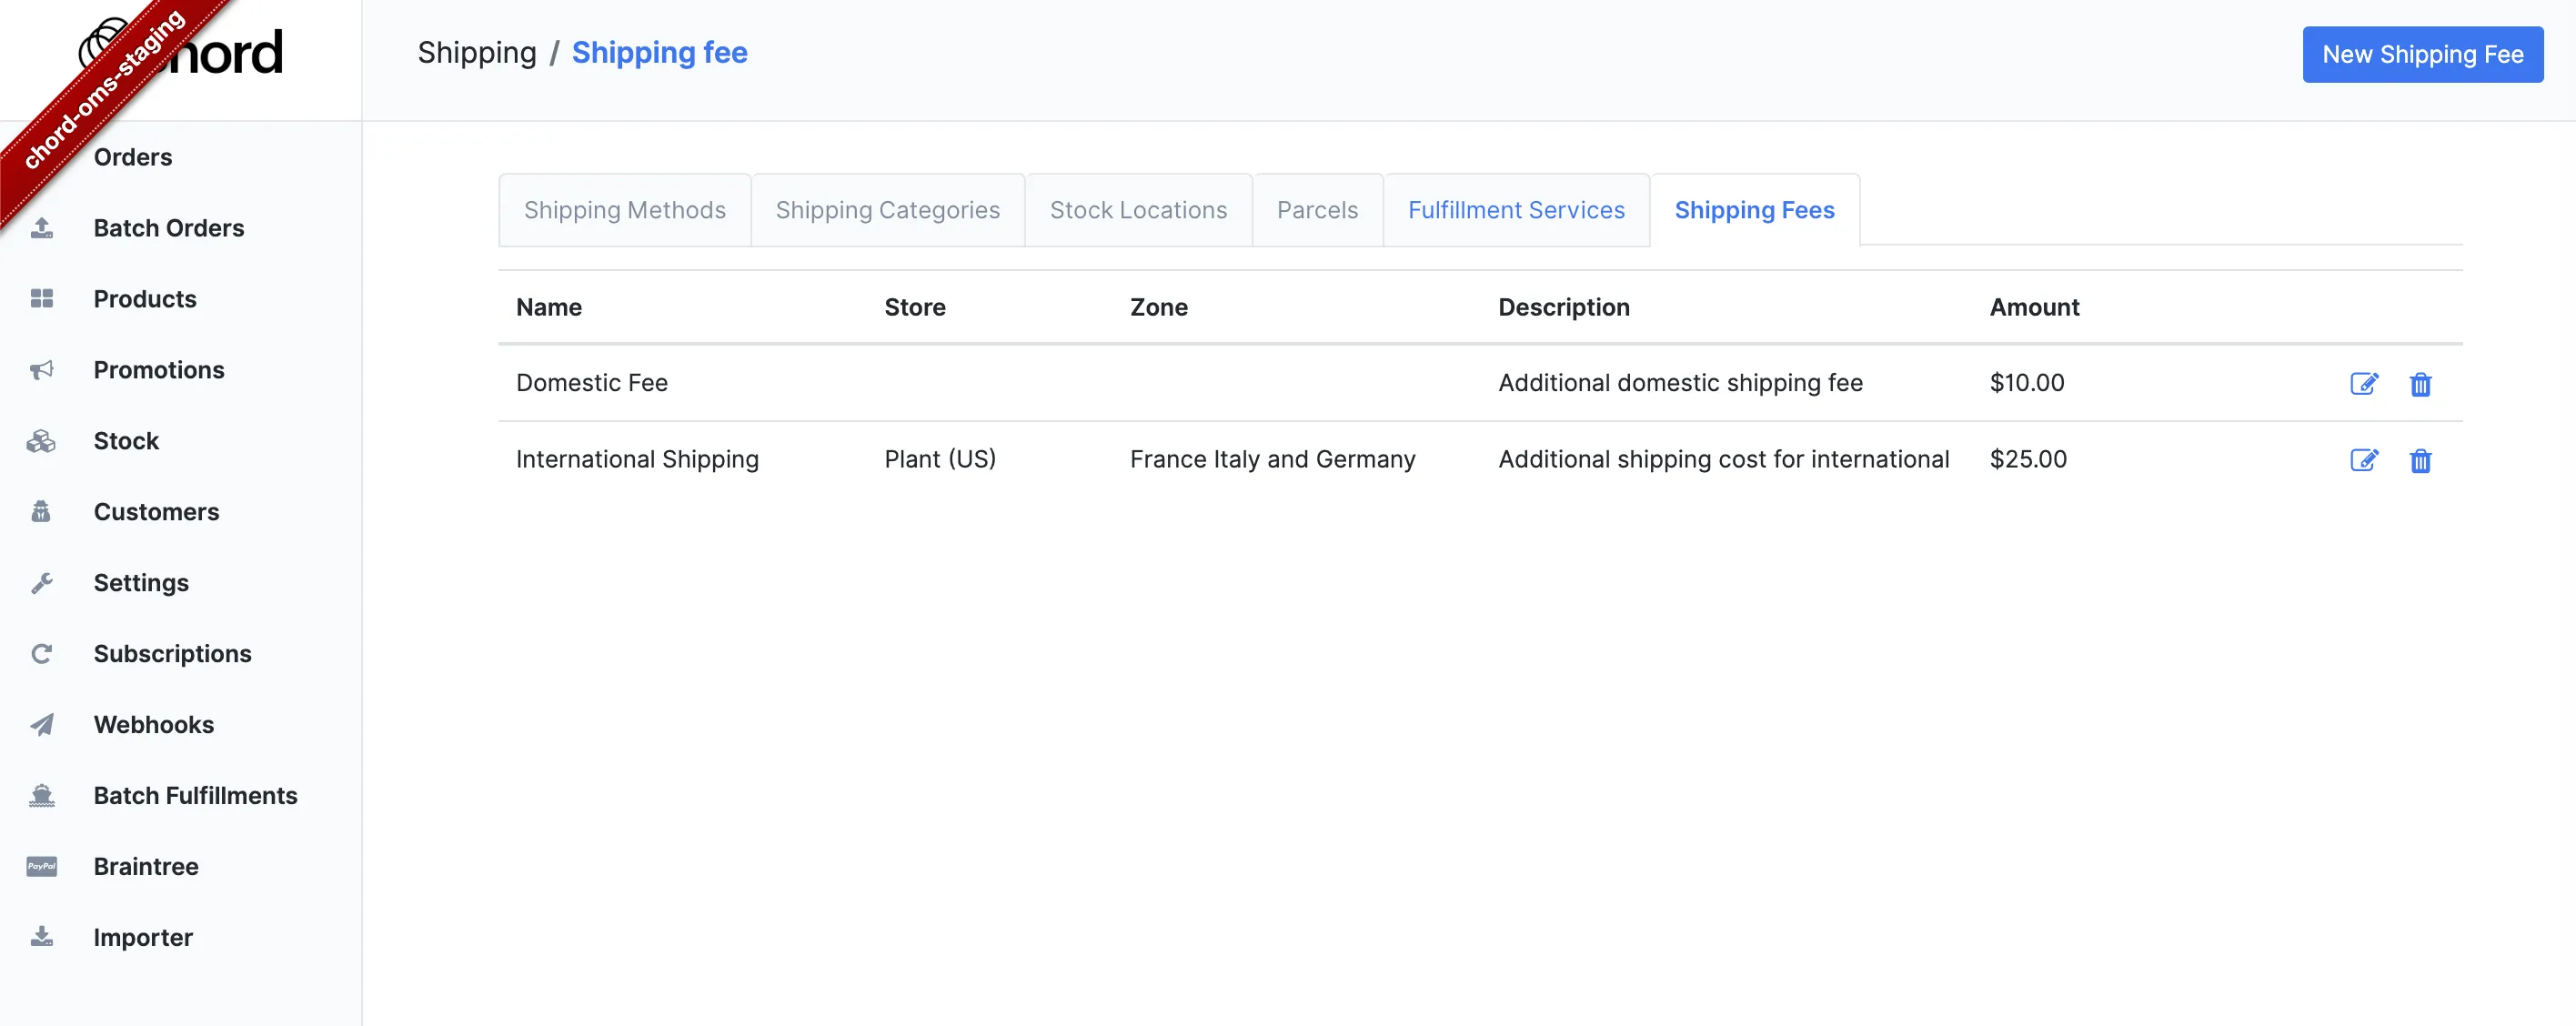Switch to Shipping Categories tab

[x=888, y=210]
